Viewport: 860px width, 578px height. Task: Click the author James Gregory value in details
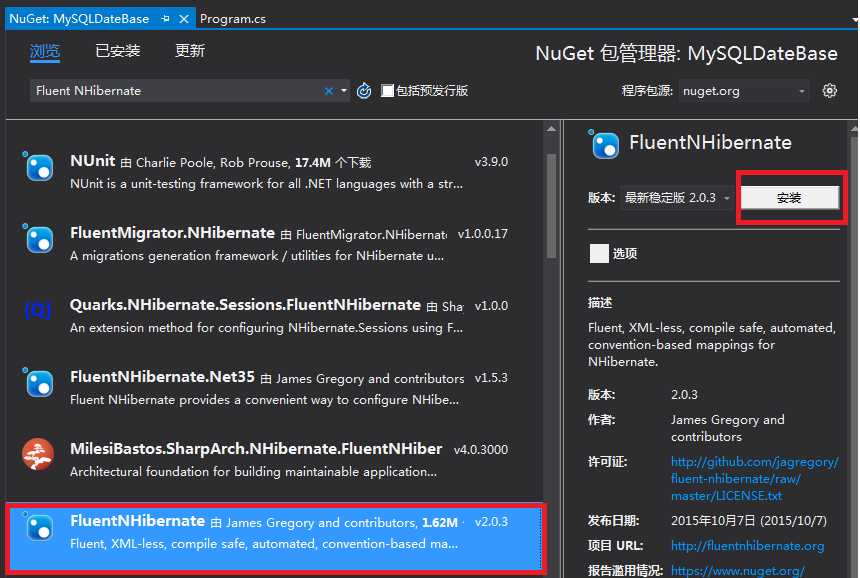tap(728, 428)
